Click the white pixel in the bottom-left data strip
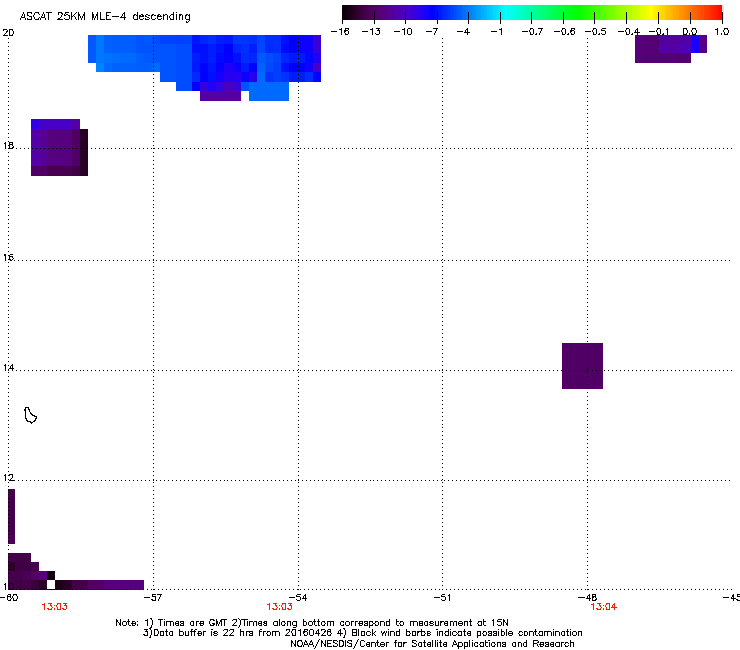 tap(51, 585)
